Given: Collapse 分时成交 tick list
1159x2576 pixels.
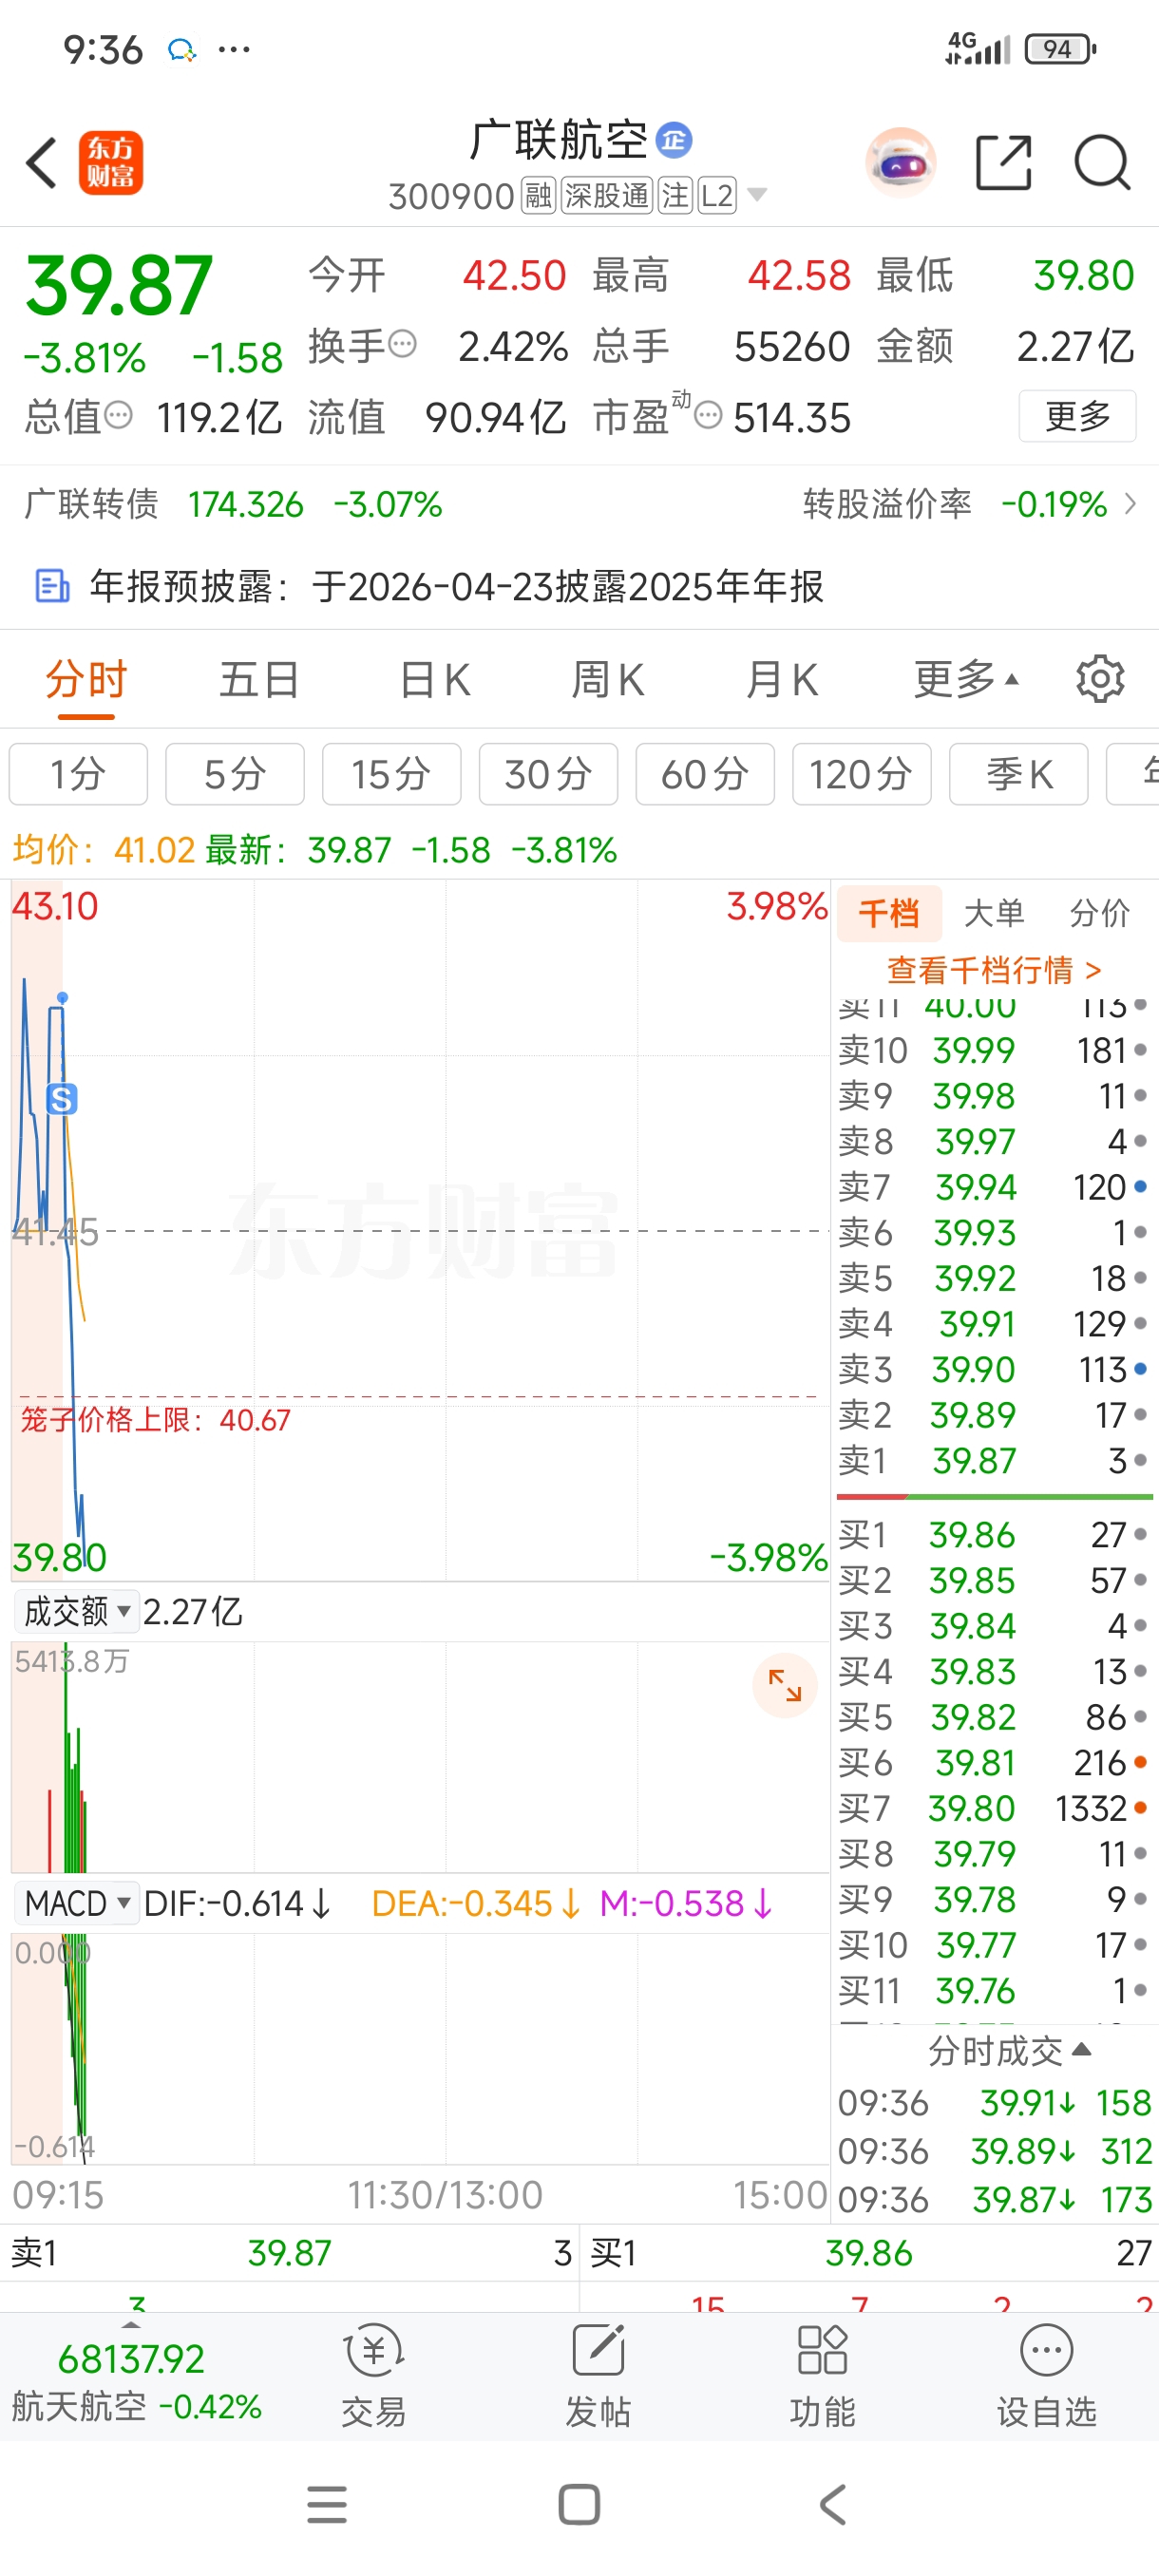Looking at the screenshot, I should pos(1010,2051).
